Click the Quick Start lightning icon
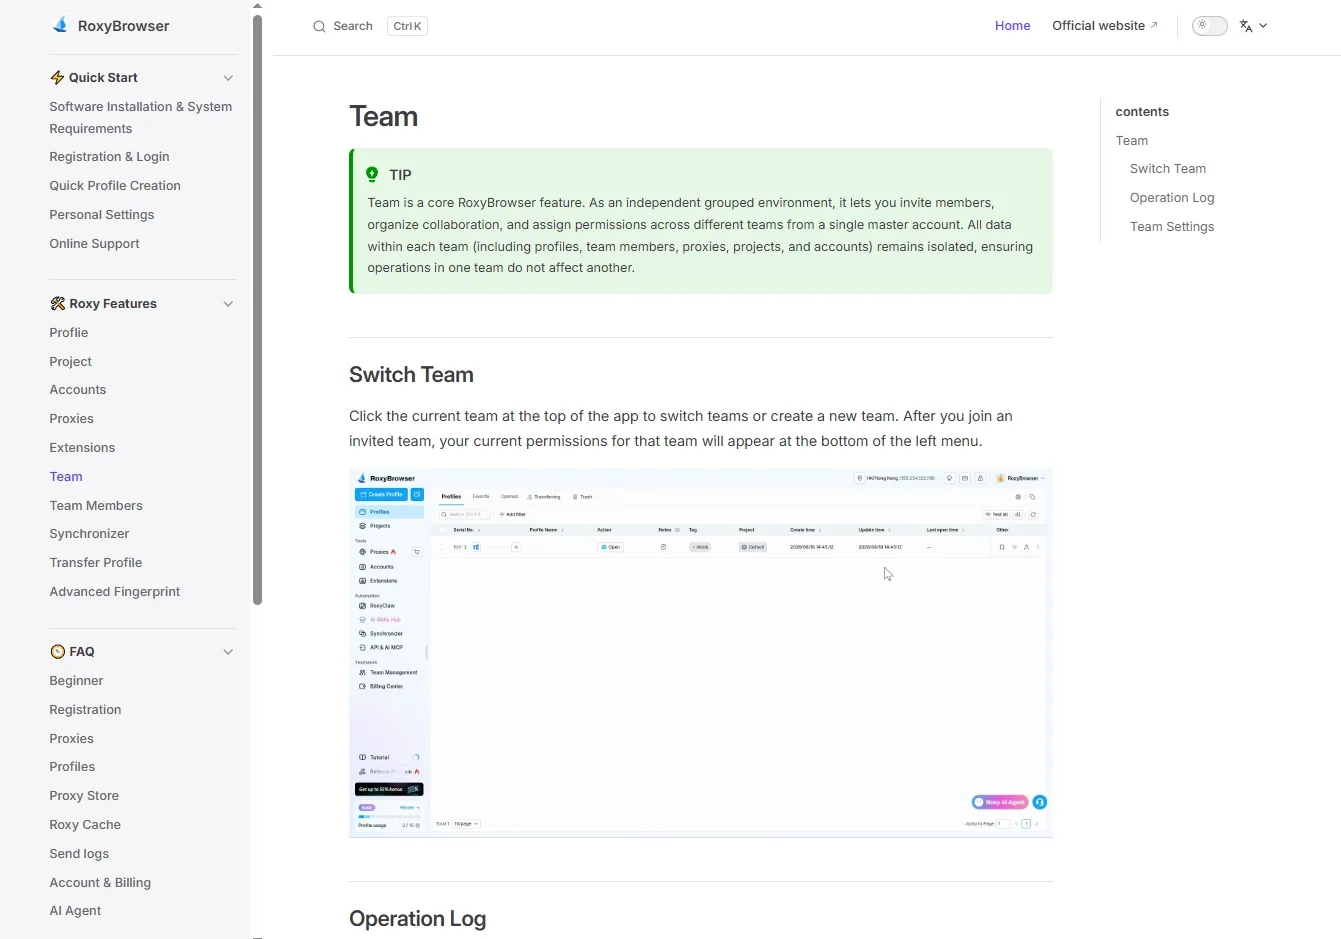The height and width of the screenshot is (939, 1341). click(x=57, y=78)
